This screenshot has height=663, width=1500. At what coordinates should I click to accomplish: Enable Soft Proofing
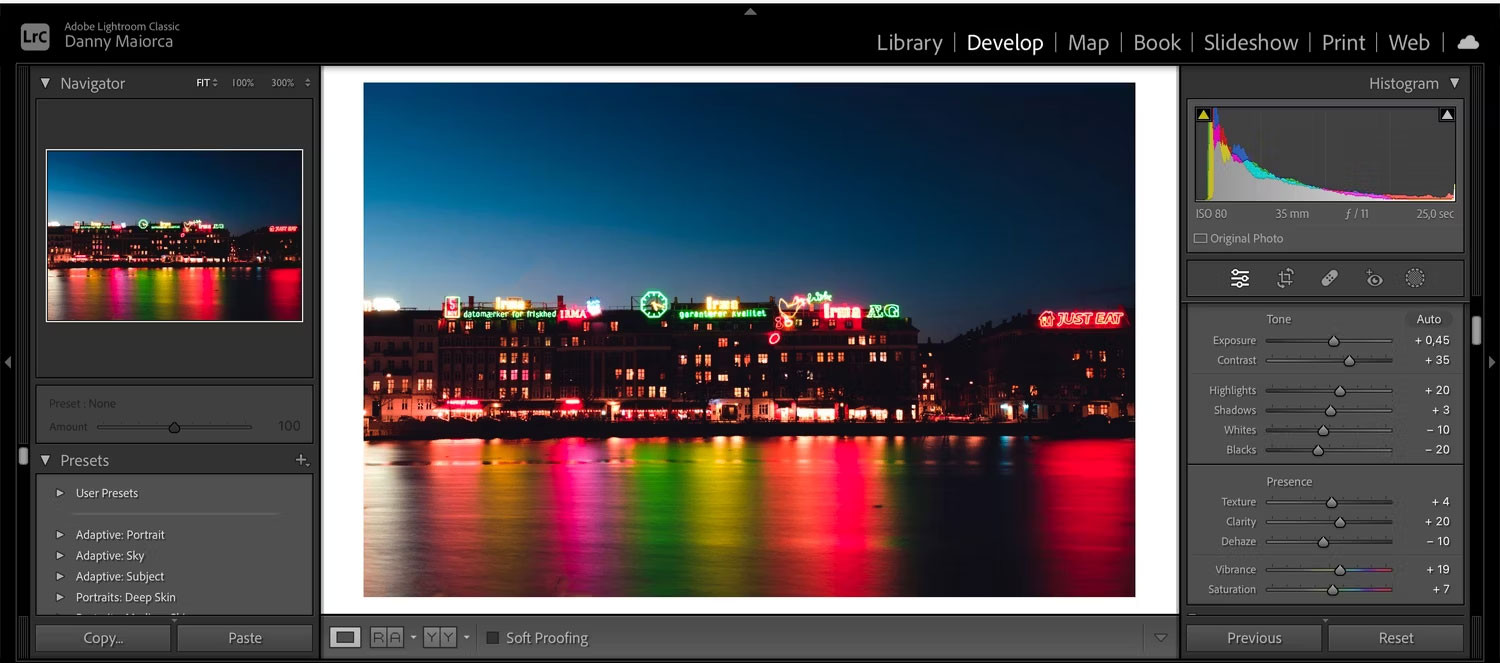491,637
